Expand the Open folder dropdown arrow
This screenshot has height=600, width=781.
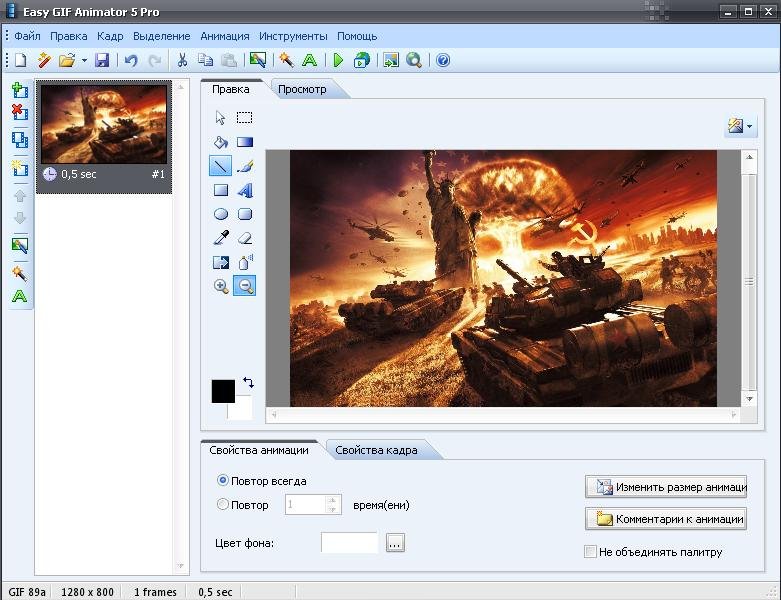point(84,61)
